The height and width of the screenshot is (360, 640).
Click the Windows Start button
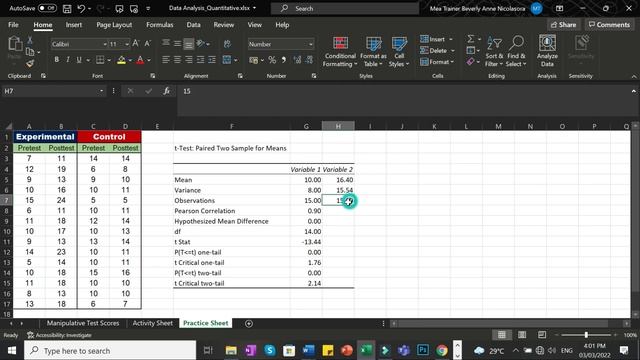click(x=12, y=350)
